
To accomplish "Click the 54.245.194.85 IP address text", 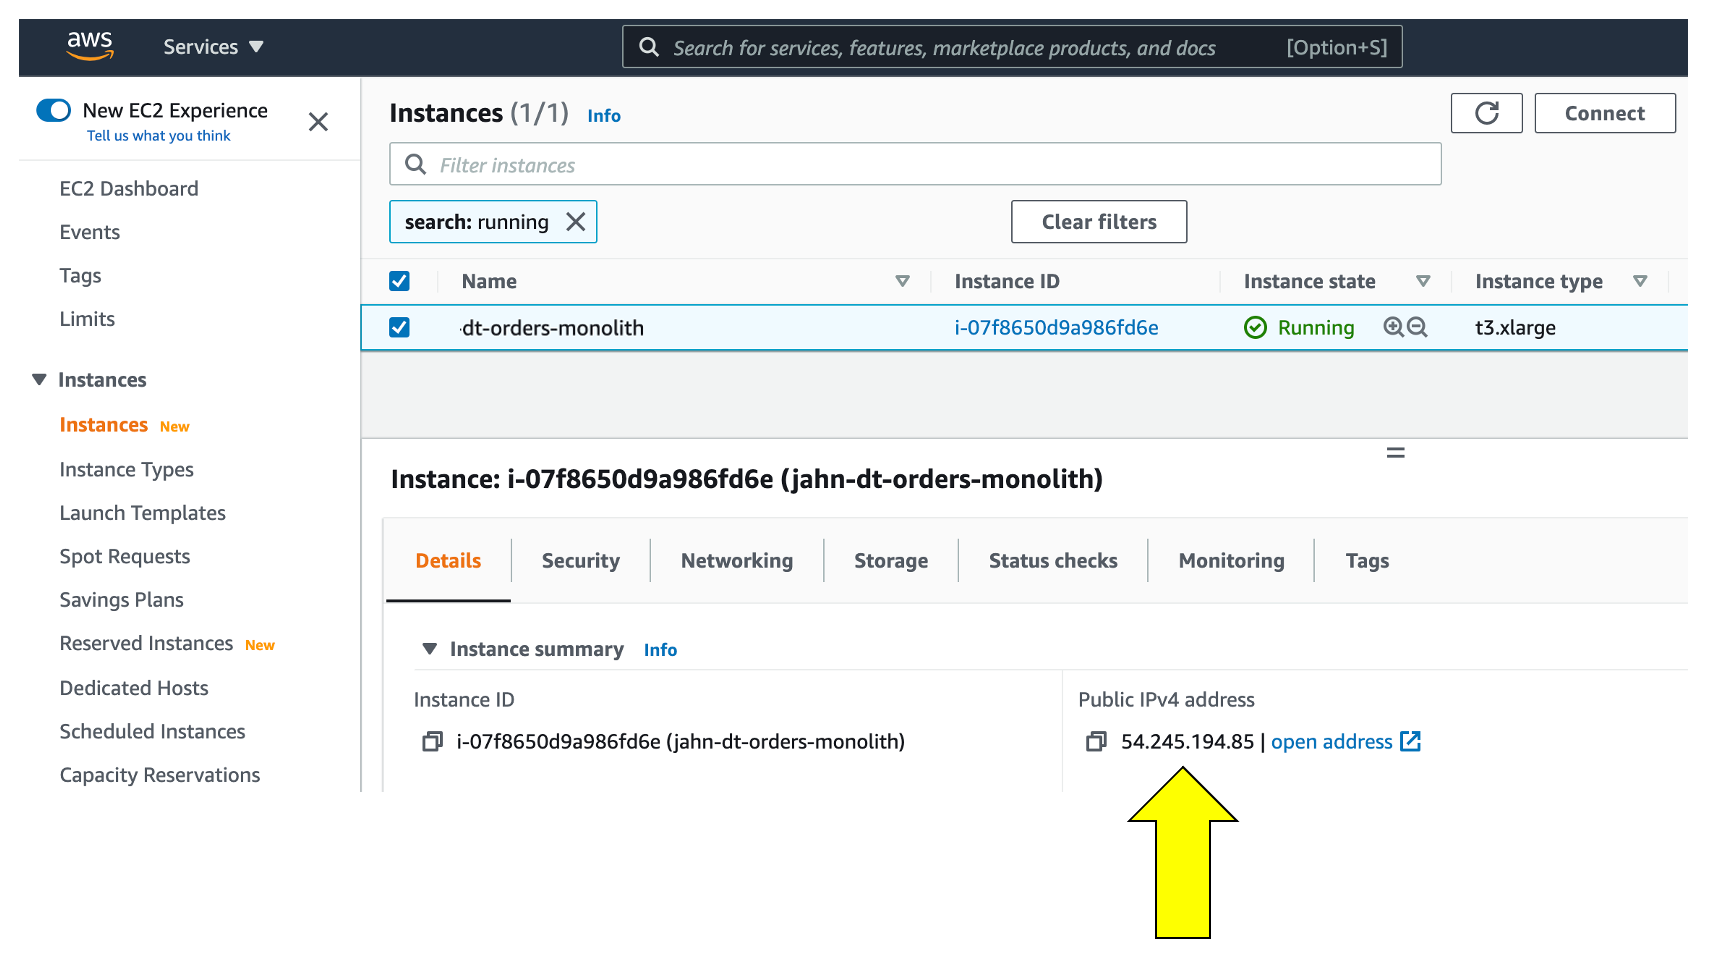I will pos(1187,741).
